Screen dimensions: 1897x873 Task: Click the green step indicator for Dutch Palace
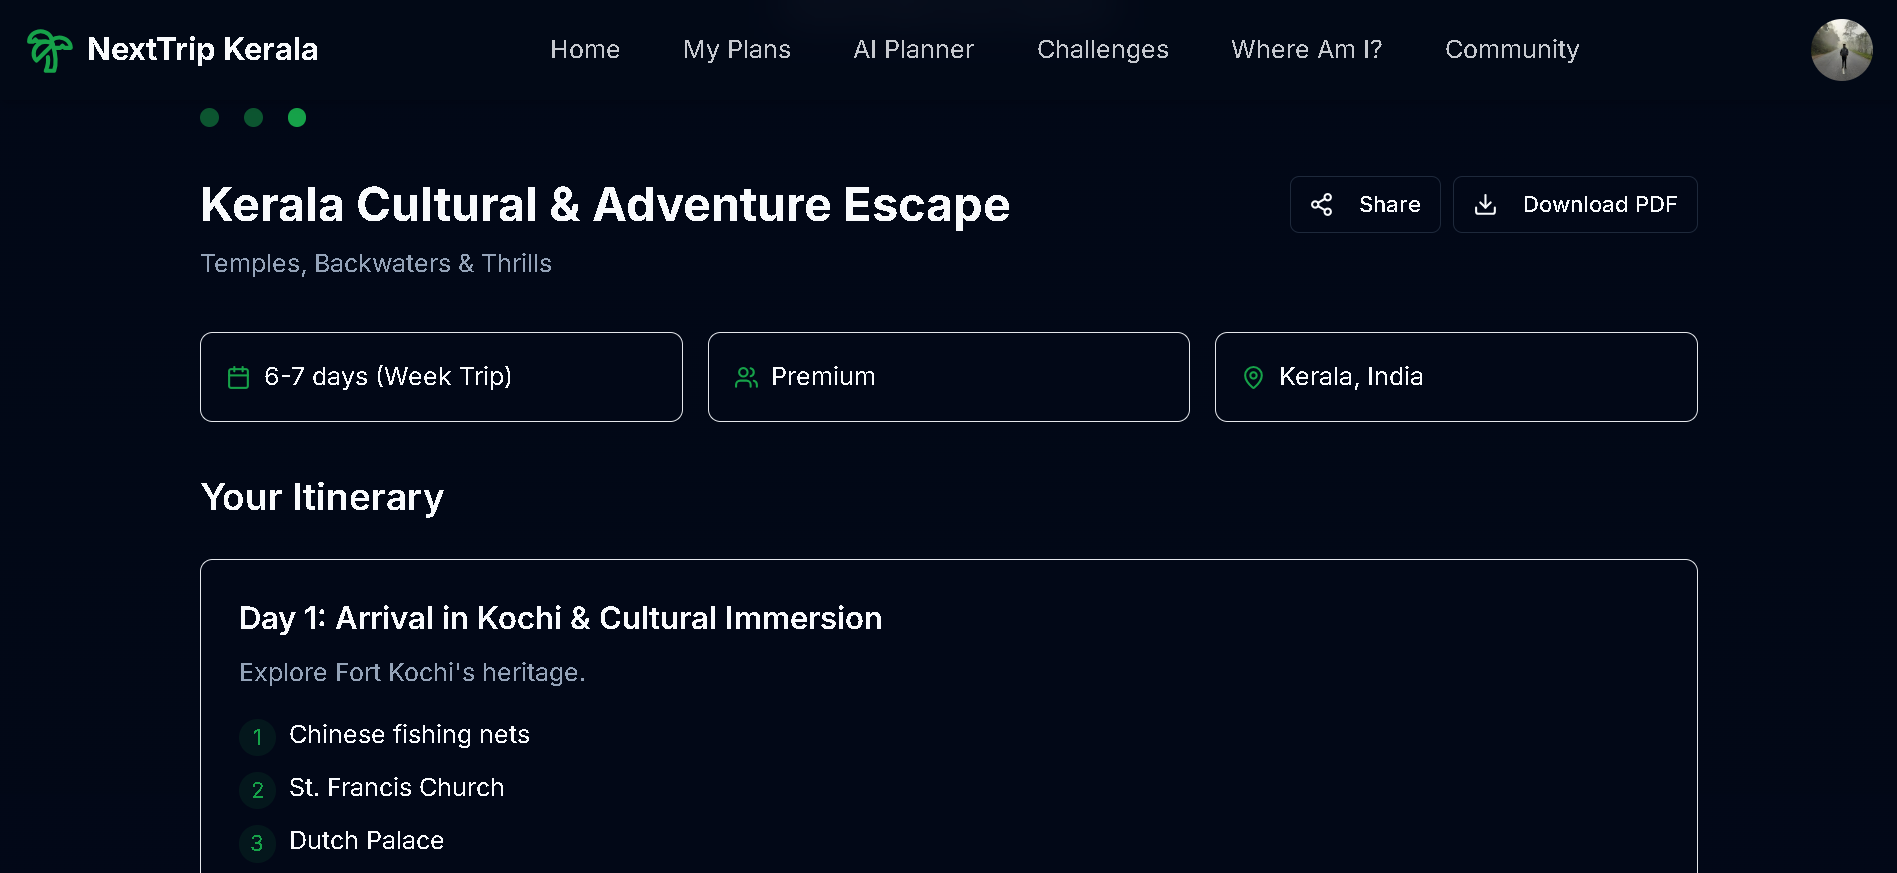coord(257,843)
